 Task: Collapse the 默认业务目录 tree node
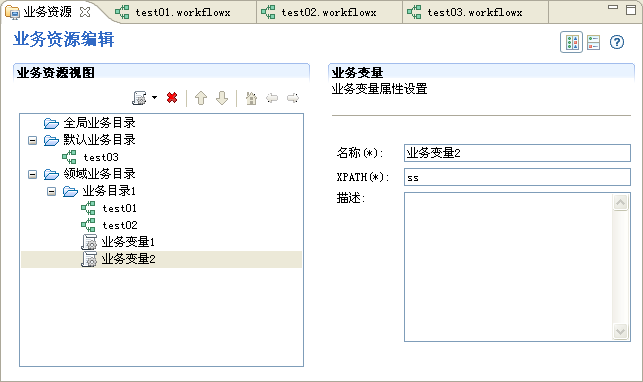point(32,141)
